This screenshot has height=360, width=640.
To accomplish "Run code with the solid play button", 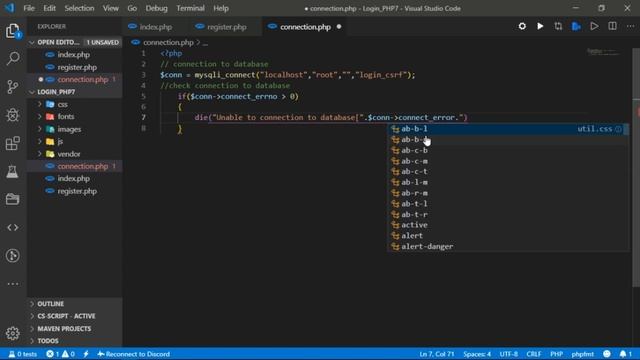I will click(540, 27).
